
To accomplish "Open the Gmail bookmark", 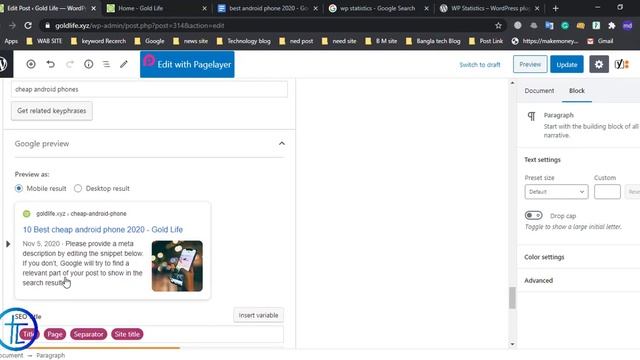I will point(600,41).
